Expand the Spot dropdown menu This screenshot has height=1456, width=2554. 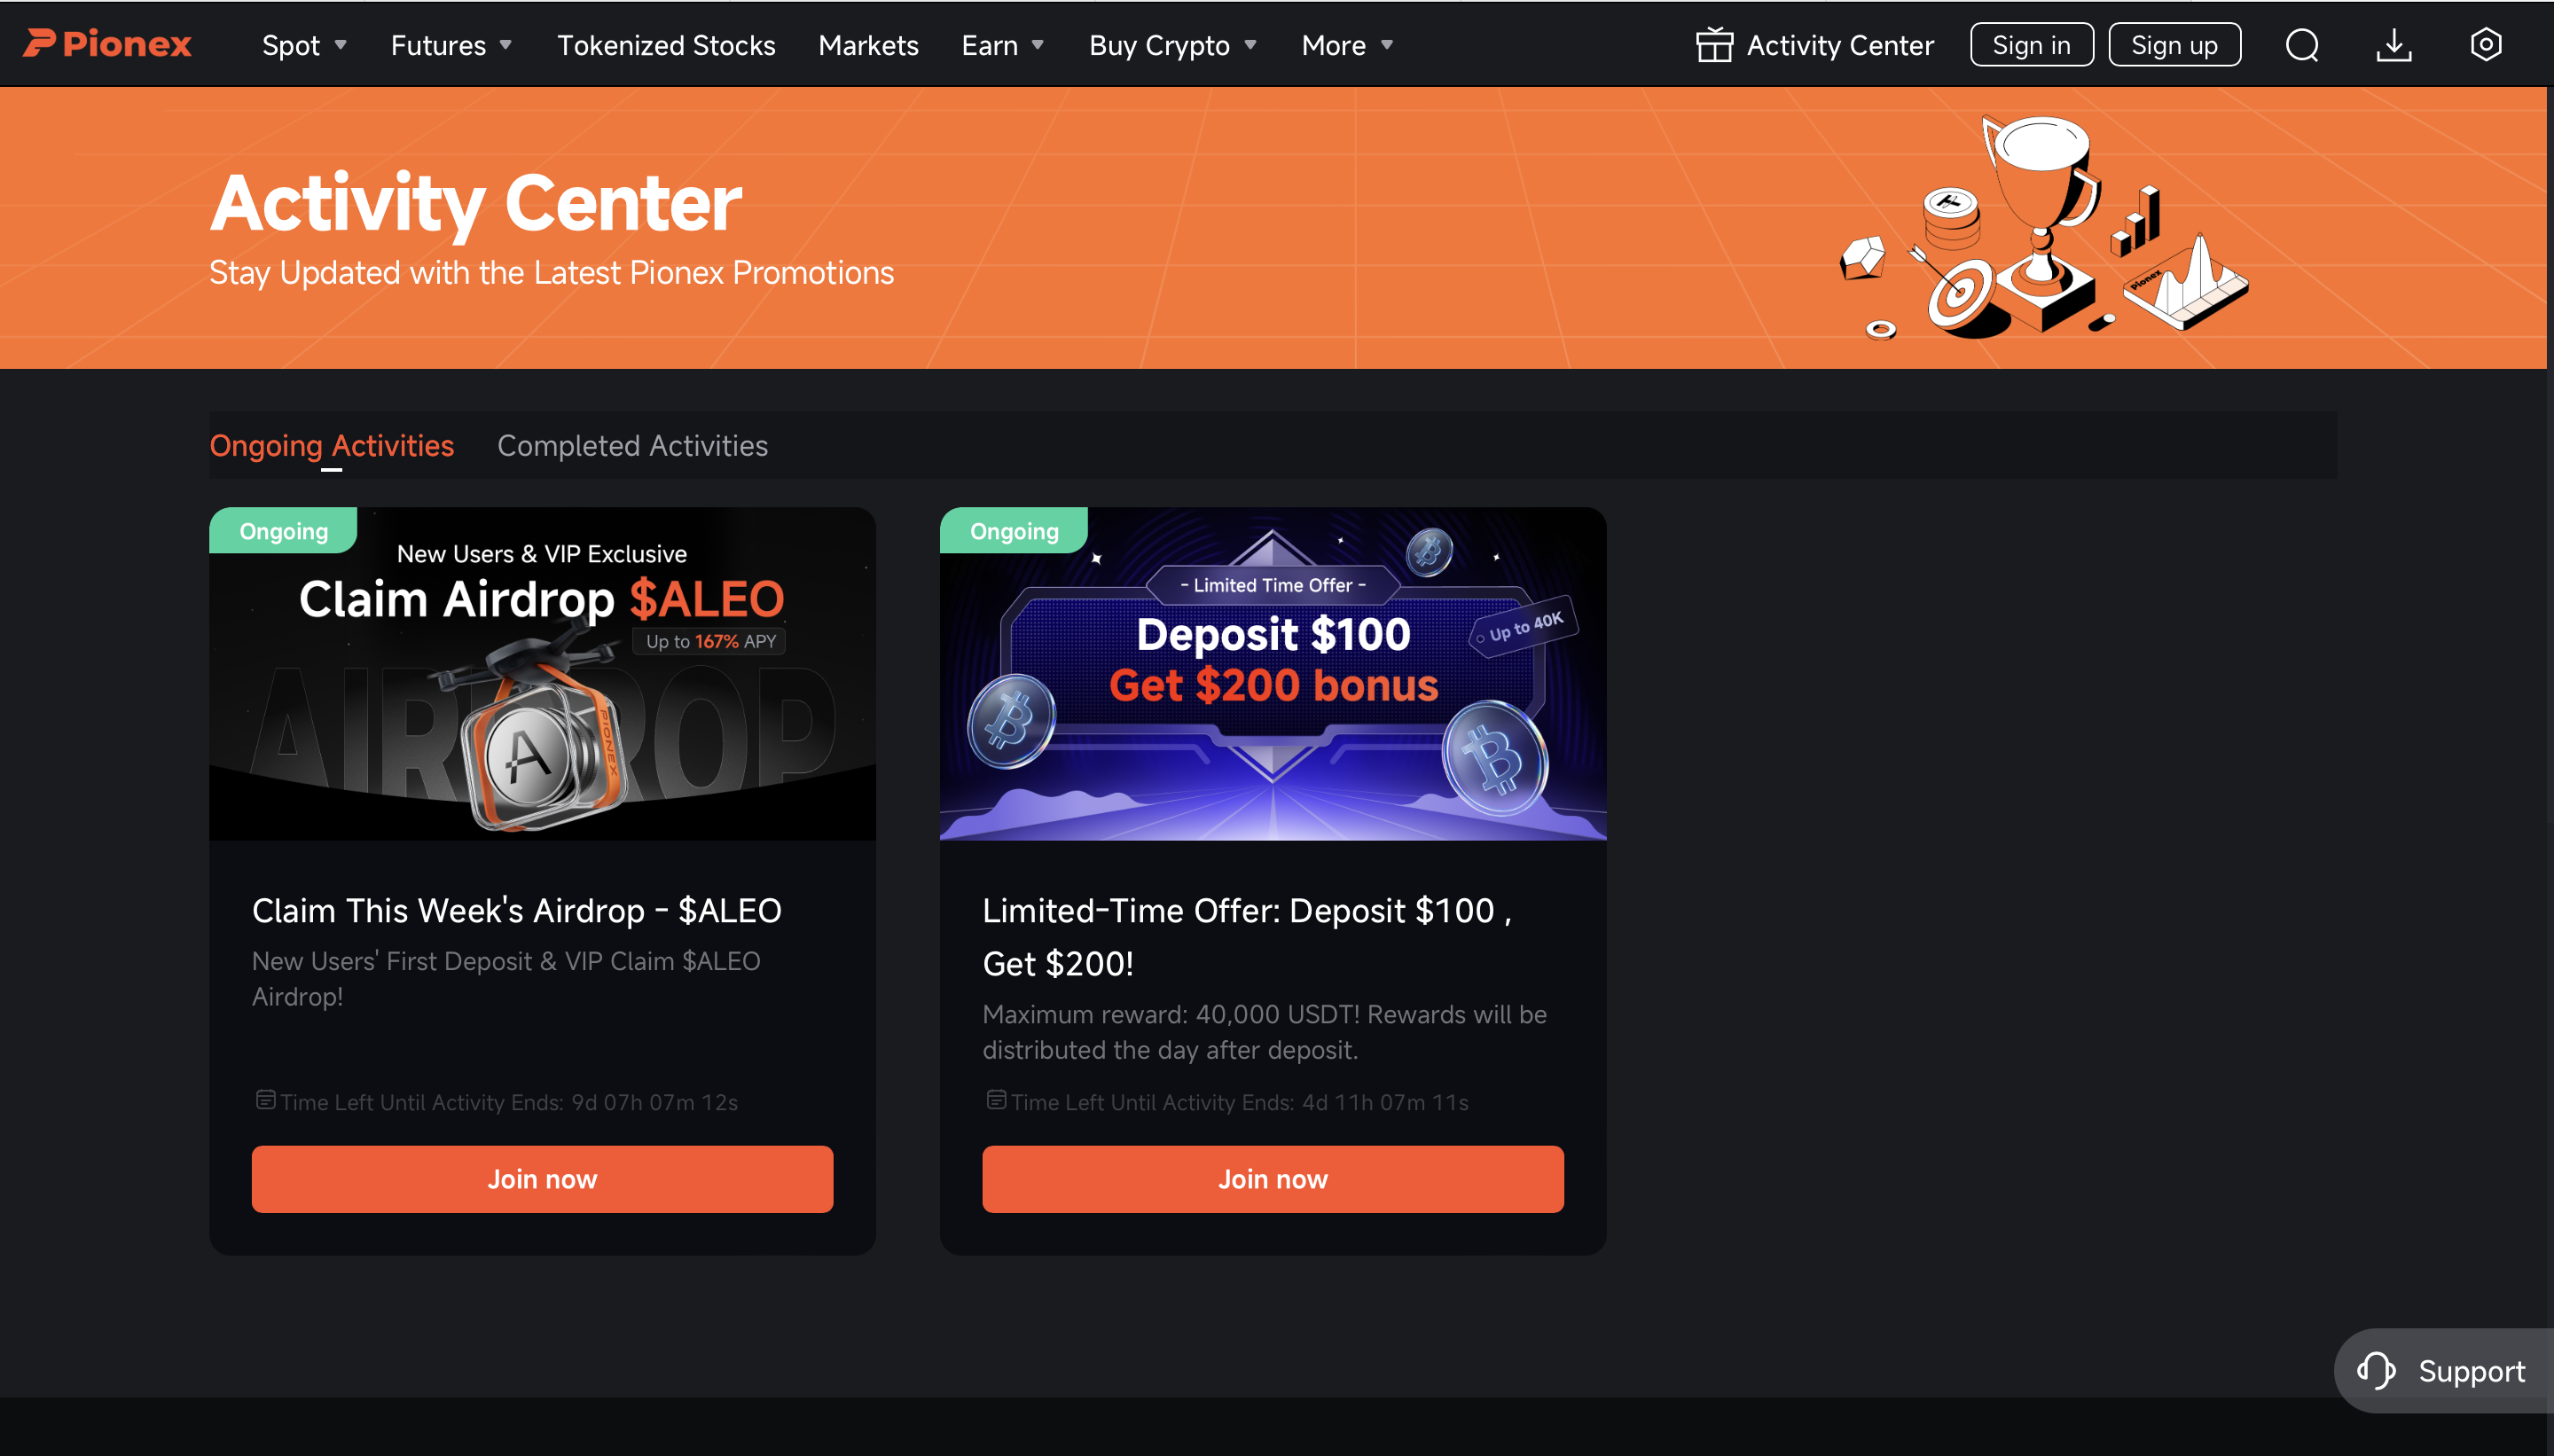pyautogui.click(x=305, y=45)
